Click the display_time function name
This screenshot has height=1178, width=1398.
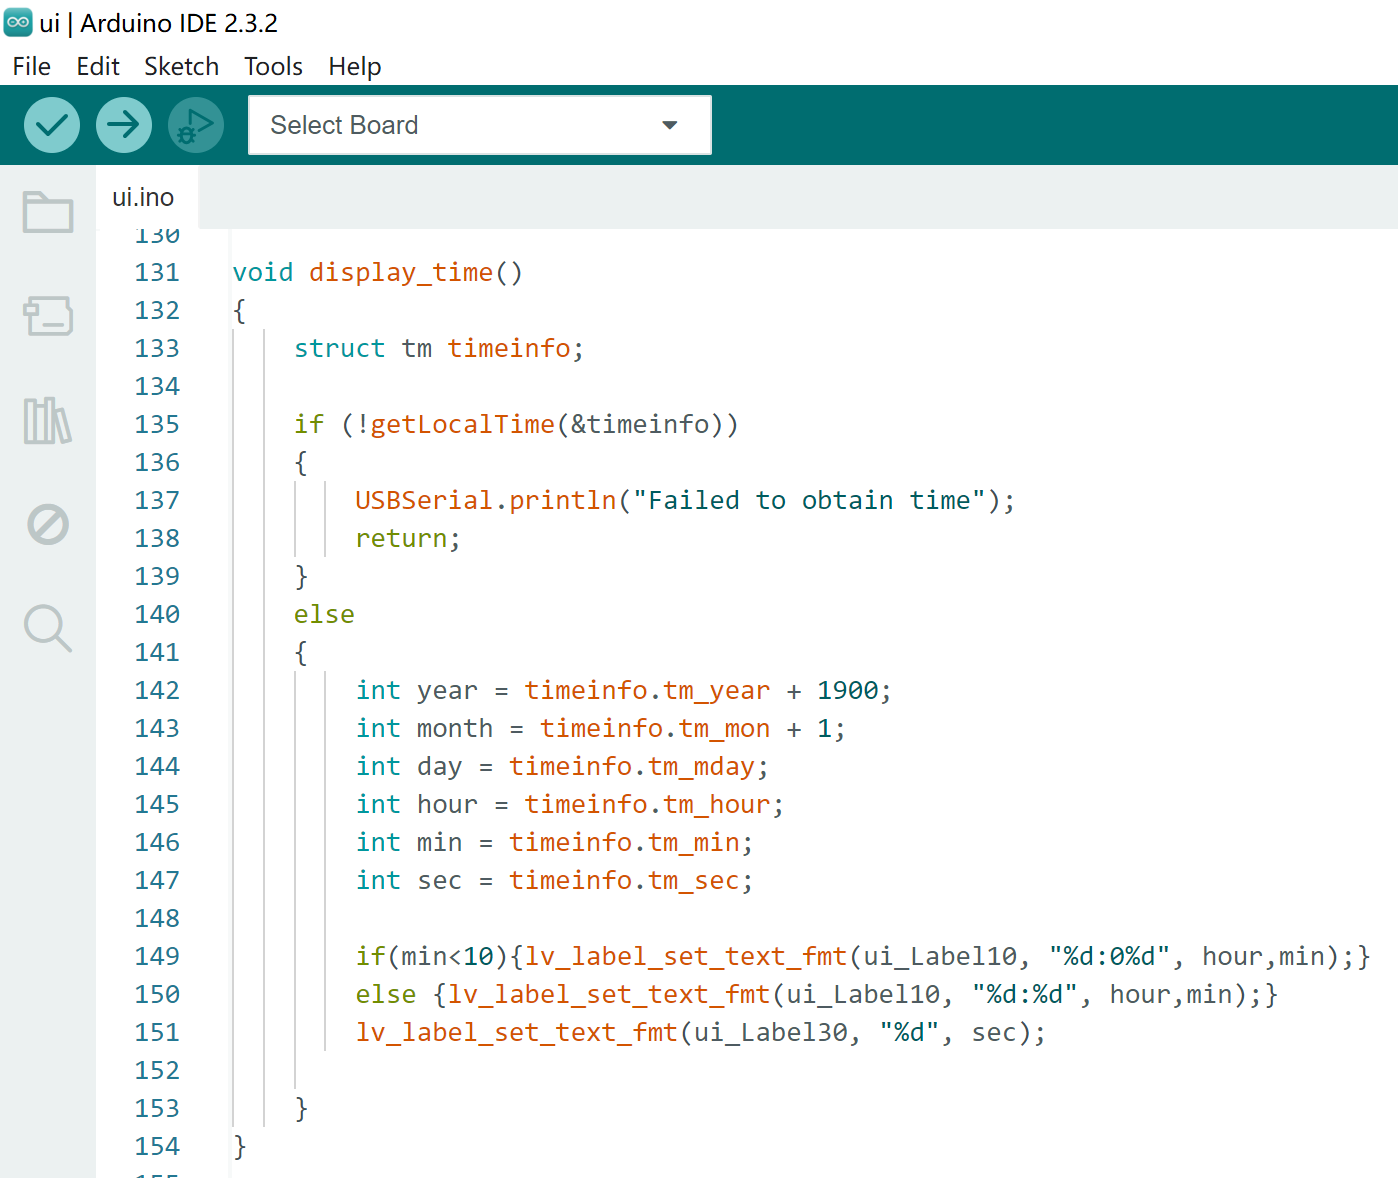pyautogui.click(x=401, y=272)
